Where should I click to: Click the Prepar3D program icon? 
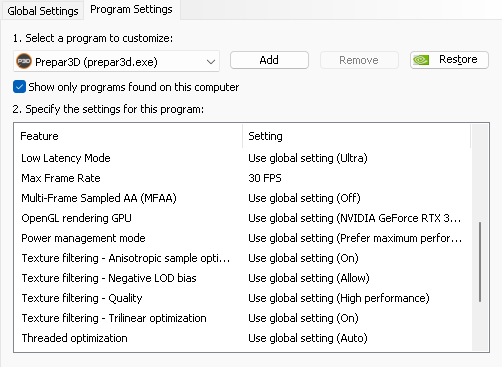coord(24,61)
